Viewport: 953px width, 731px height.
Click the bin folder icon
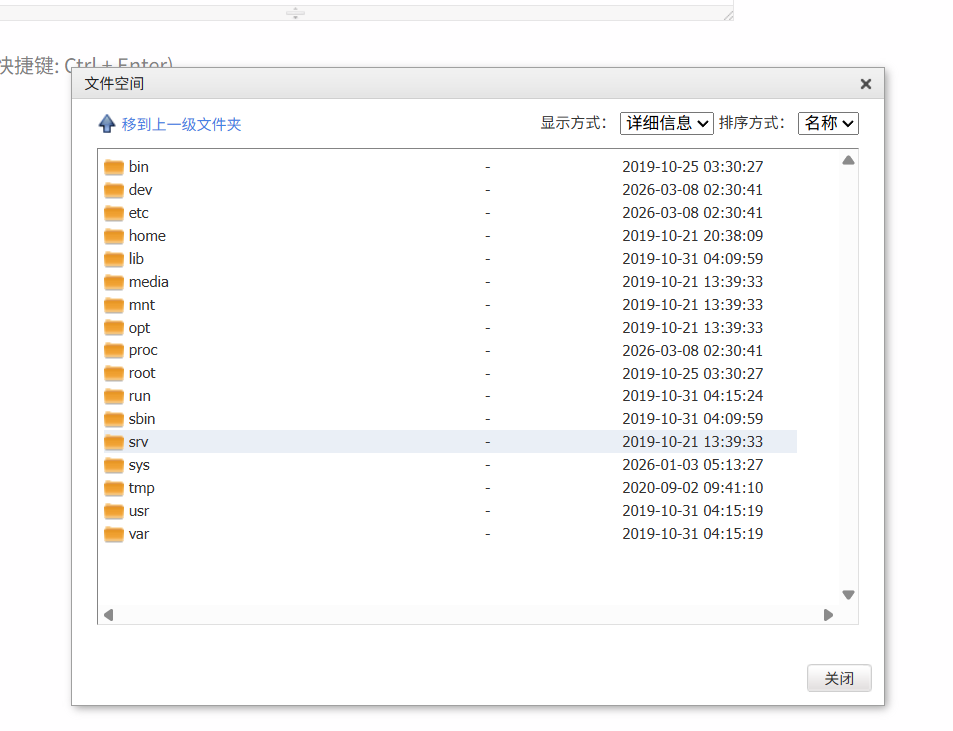click(x=113, y=167)
